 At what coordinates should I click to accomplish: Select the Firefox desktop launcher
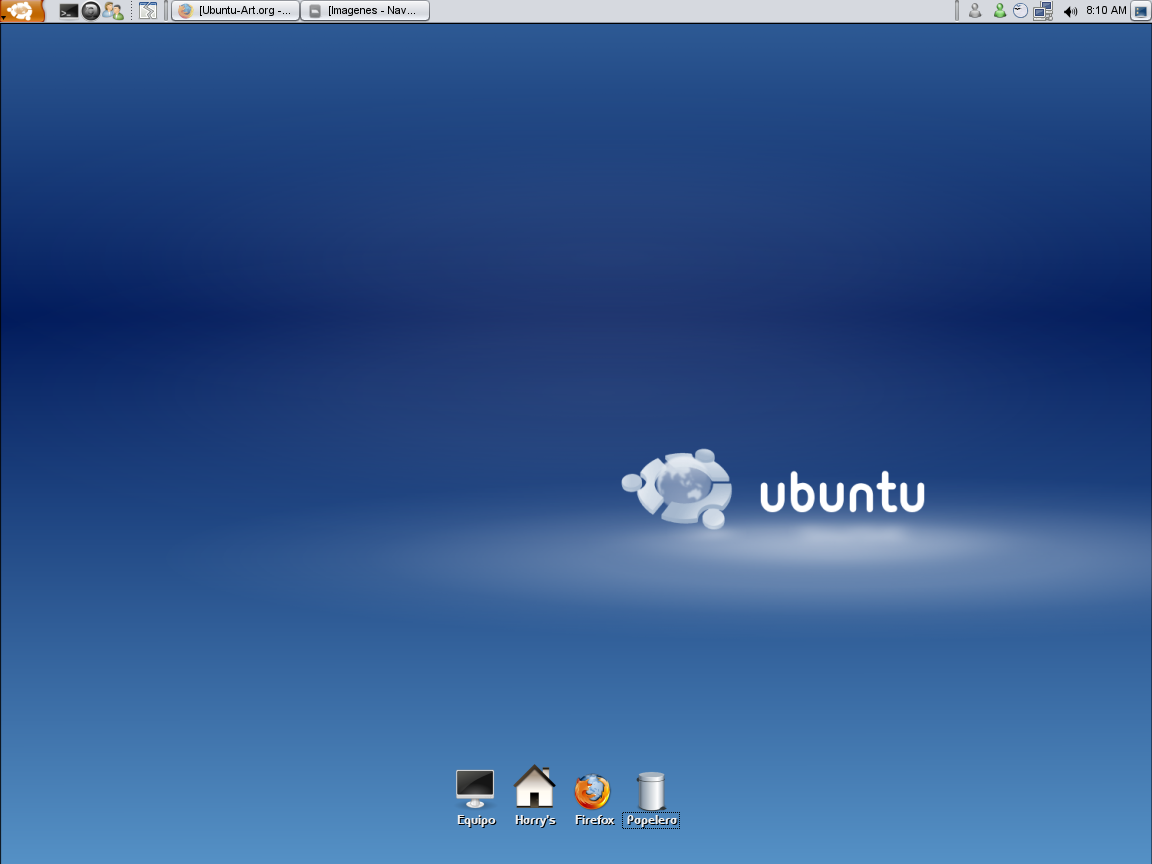(x=593, y=791)
